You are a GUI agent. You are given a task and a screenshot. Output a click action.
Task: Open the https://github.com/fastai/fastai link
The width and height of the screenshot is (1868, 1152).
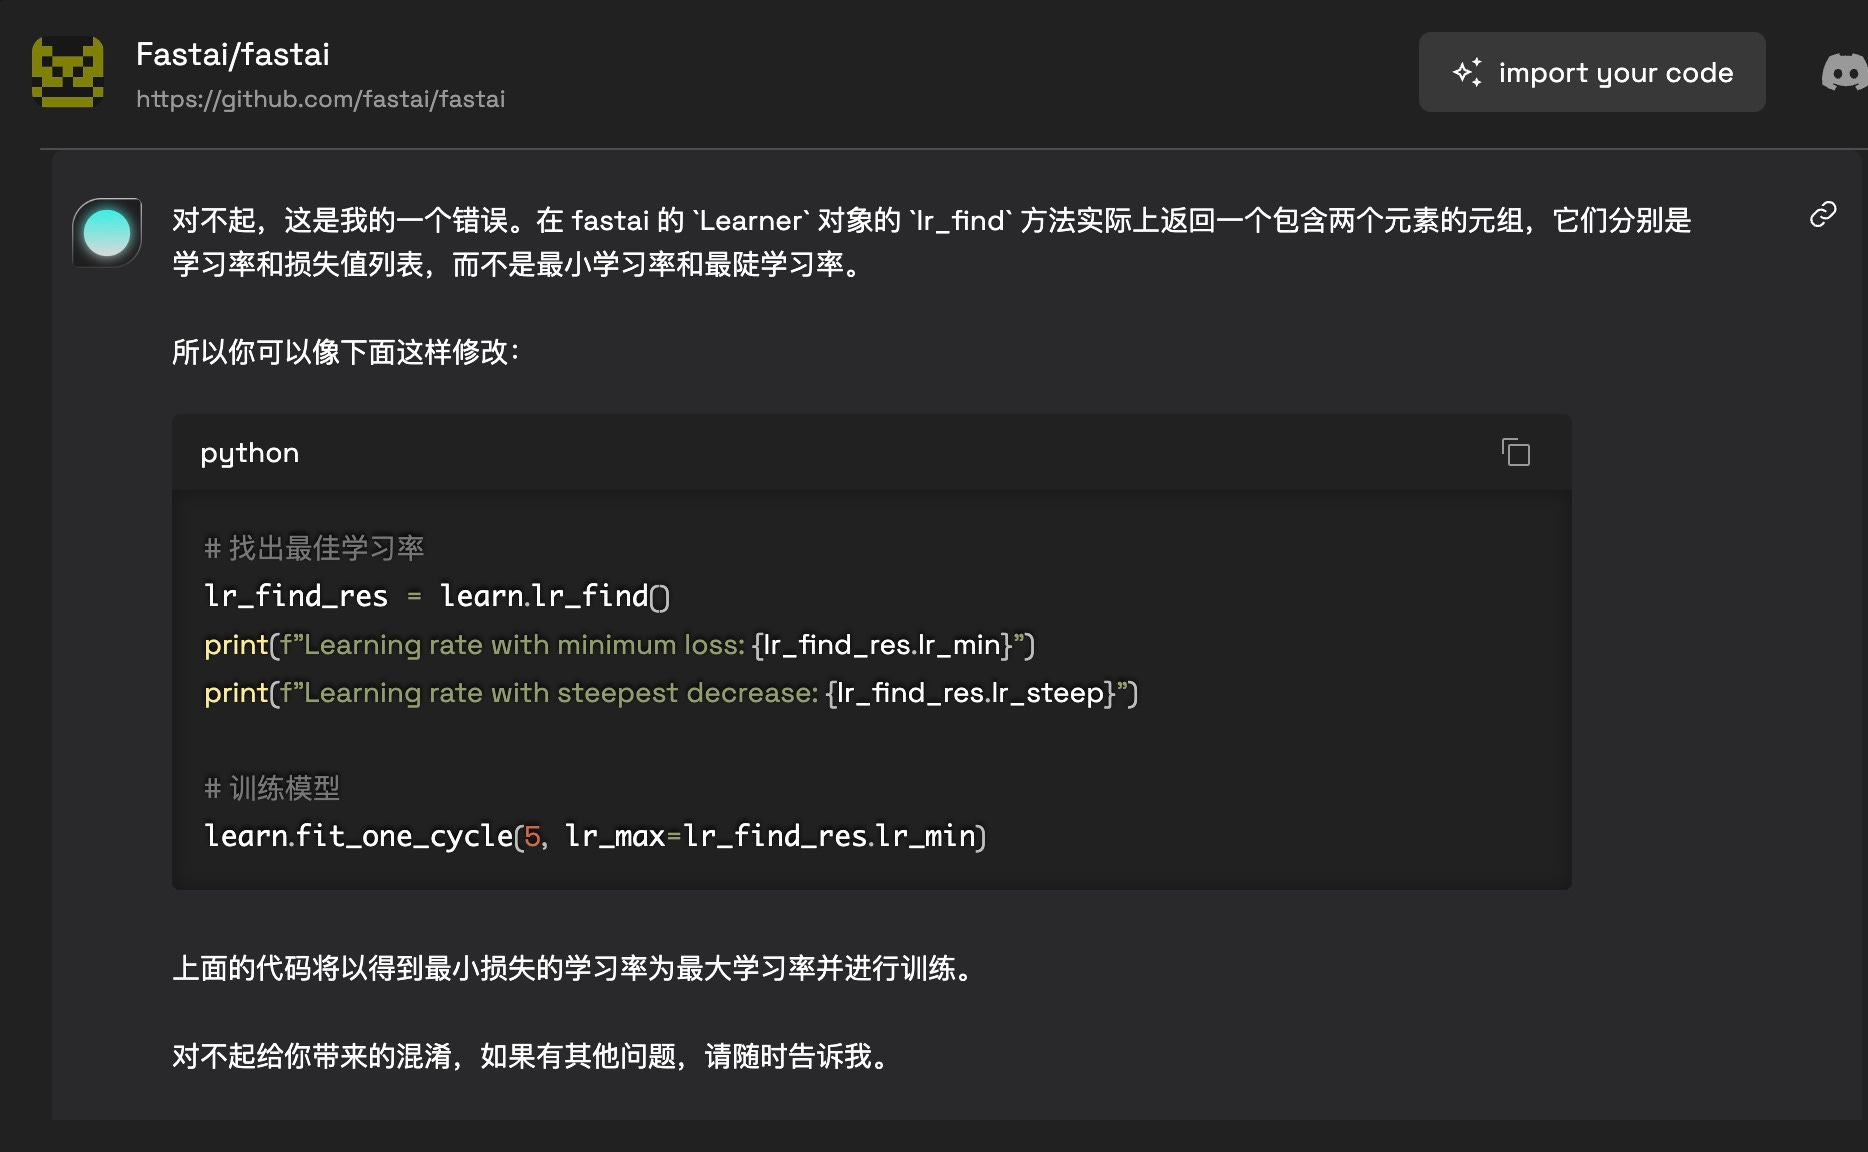321,98
